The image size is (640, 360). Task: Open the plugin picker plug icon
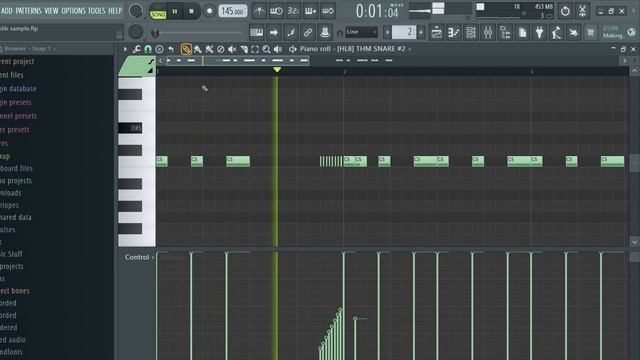click(539, 32)
